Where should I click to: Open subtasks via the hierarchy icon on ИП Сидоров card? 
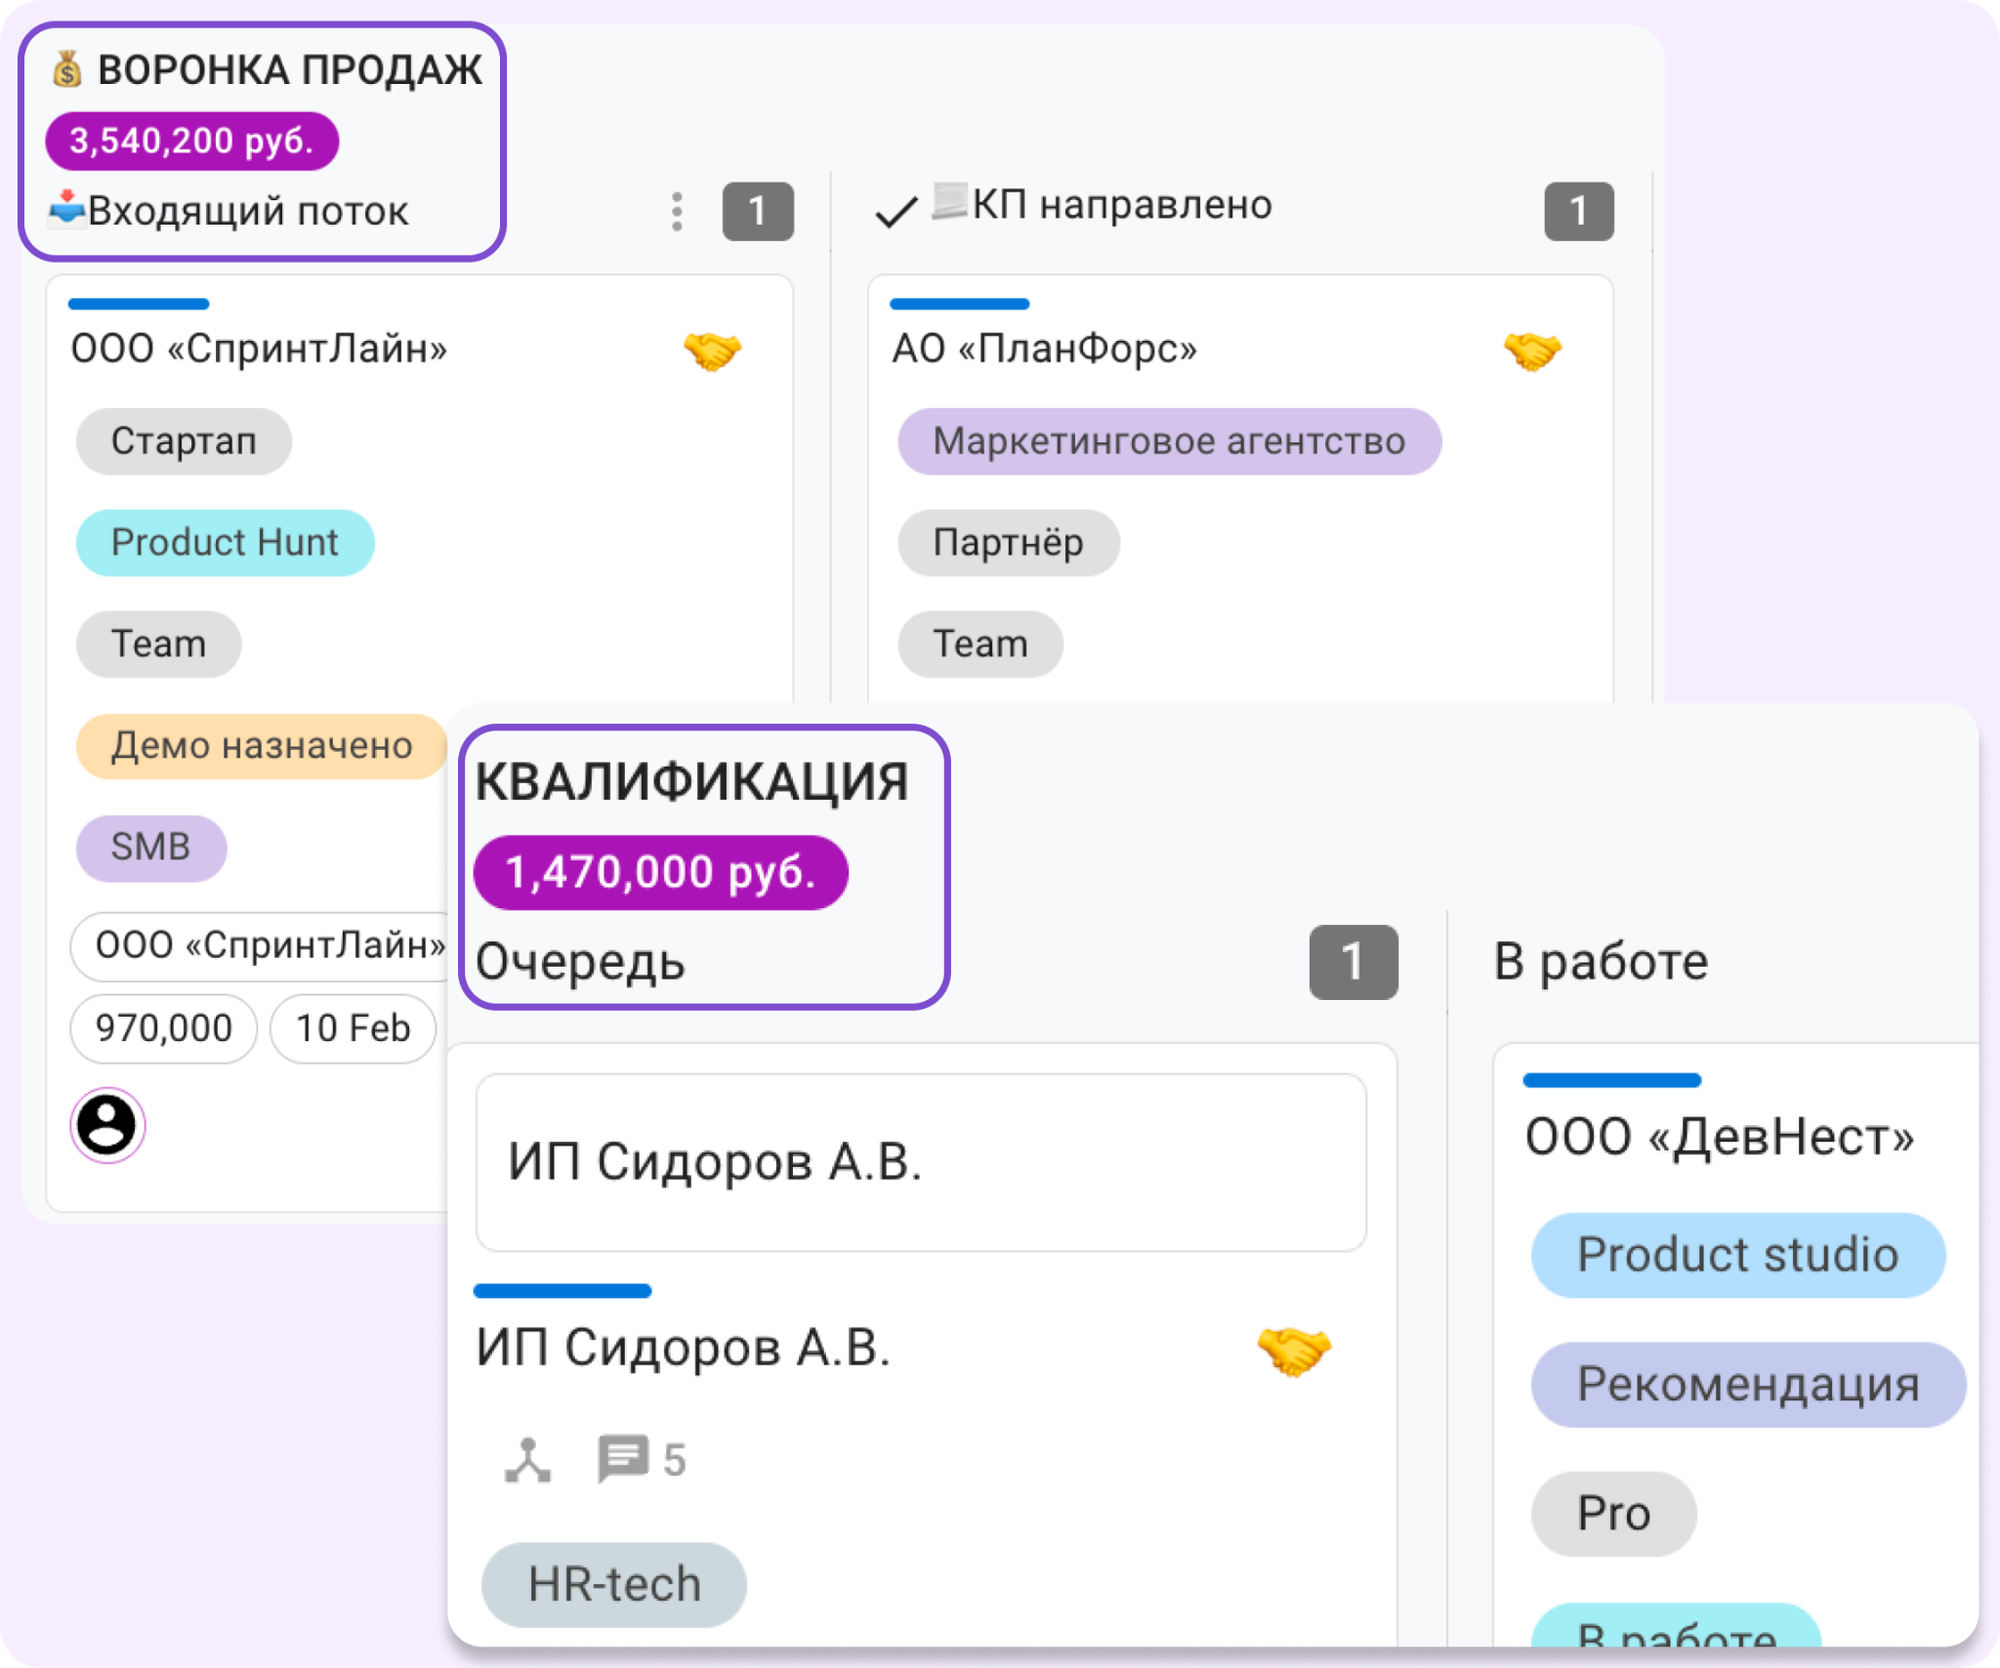(527, 1460)
